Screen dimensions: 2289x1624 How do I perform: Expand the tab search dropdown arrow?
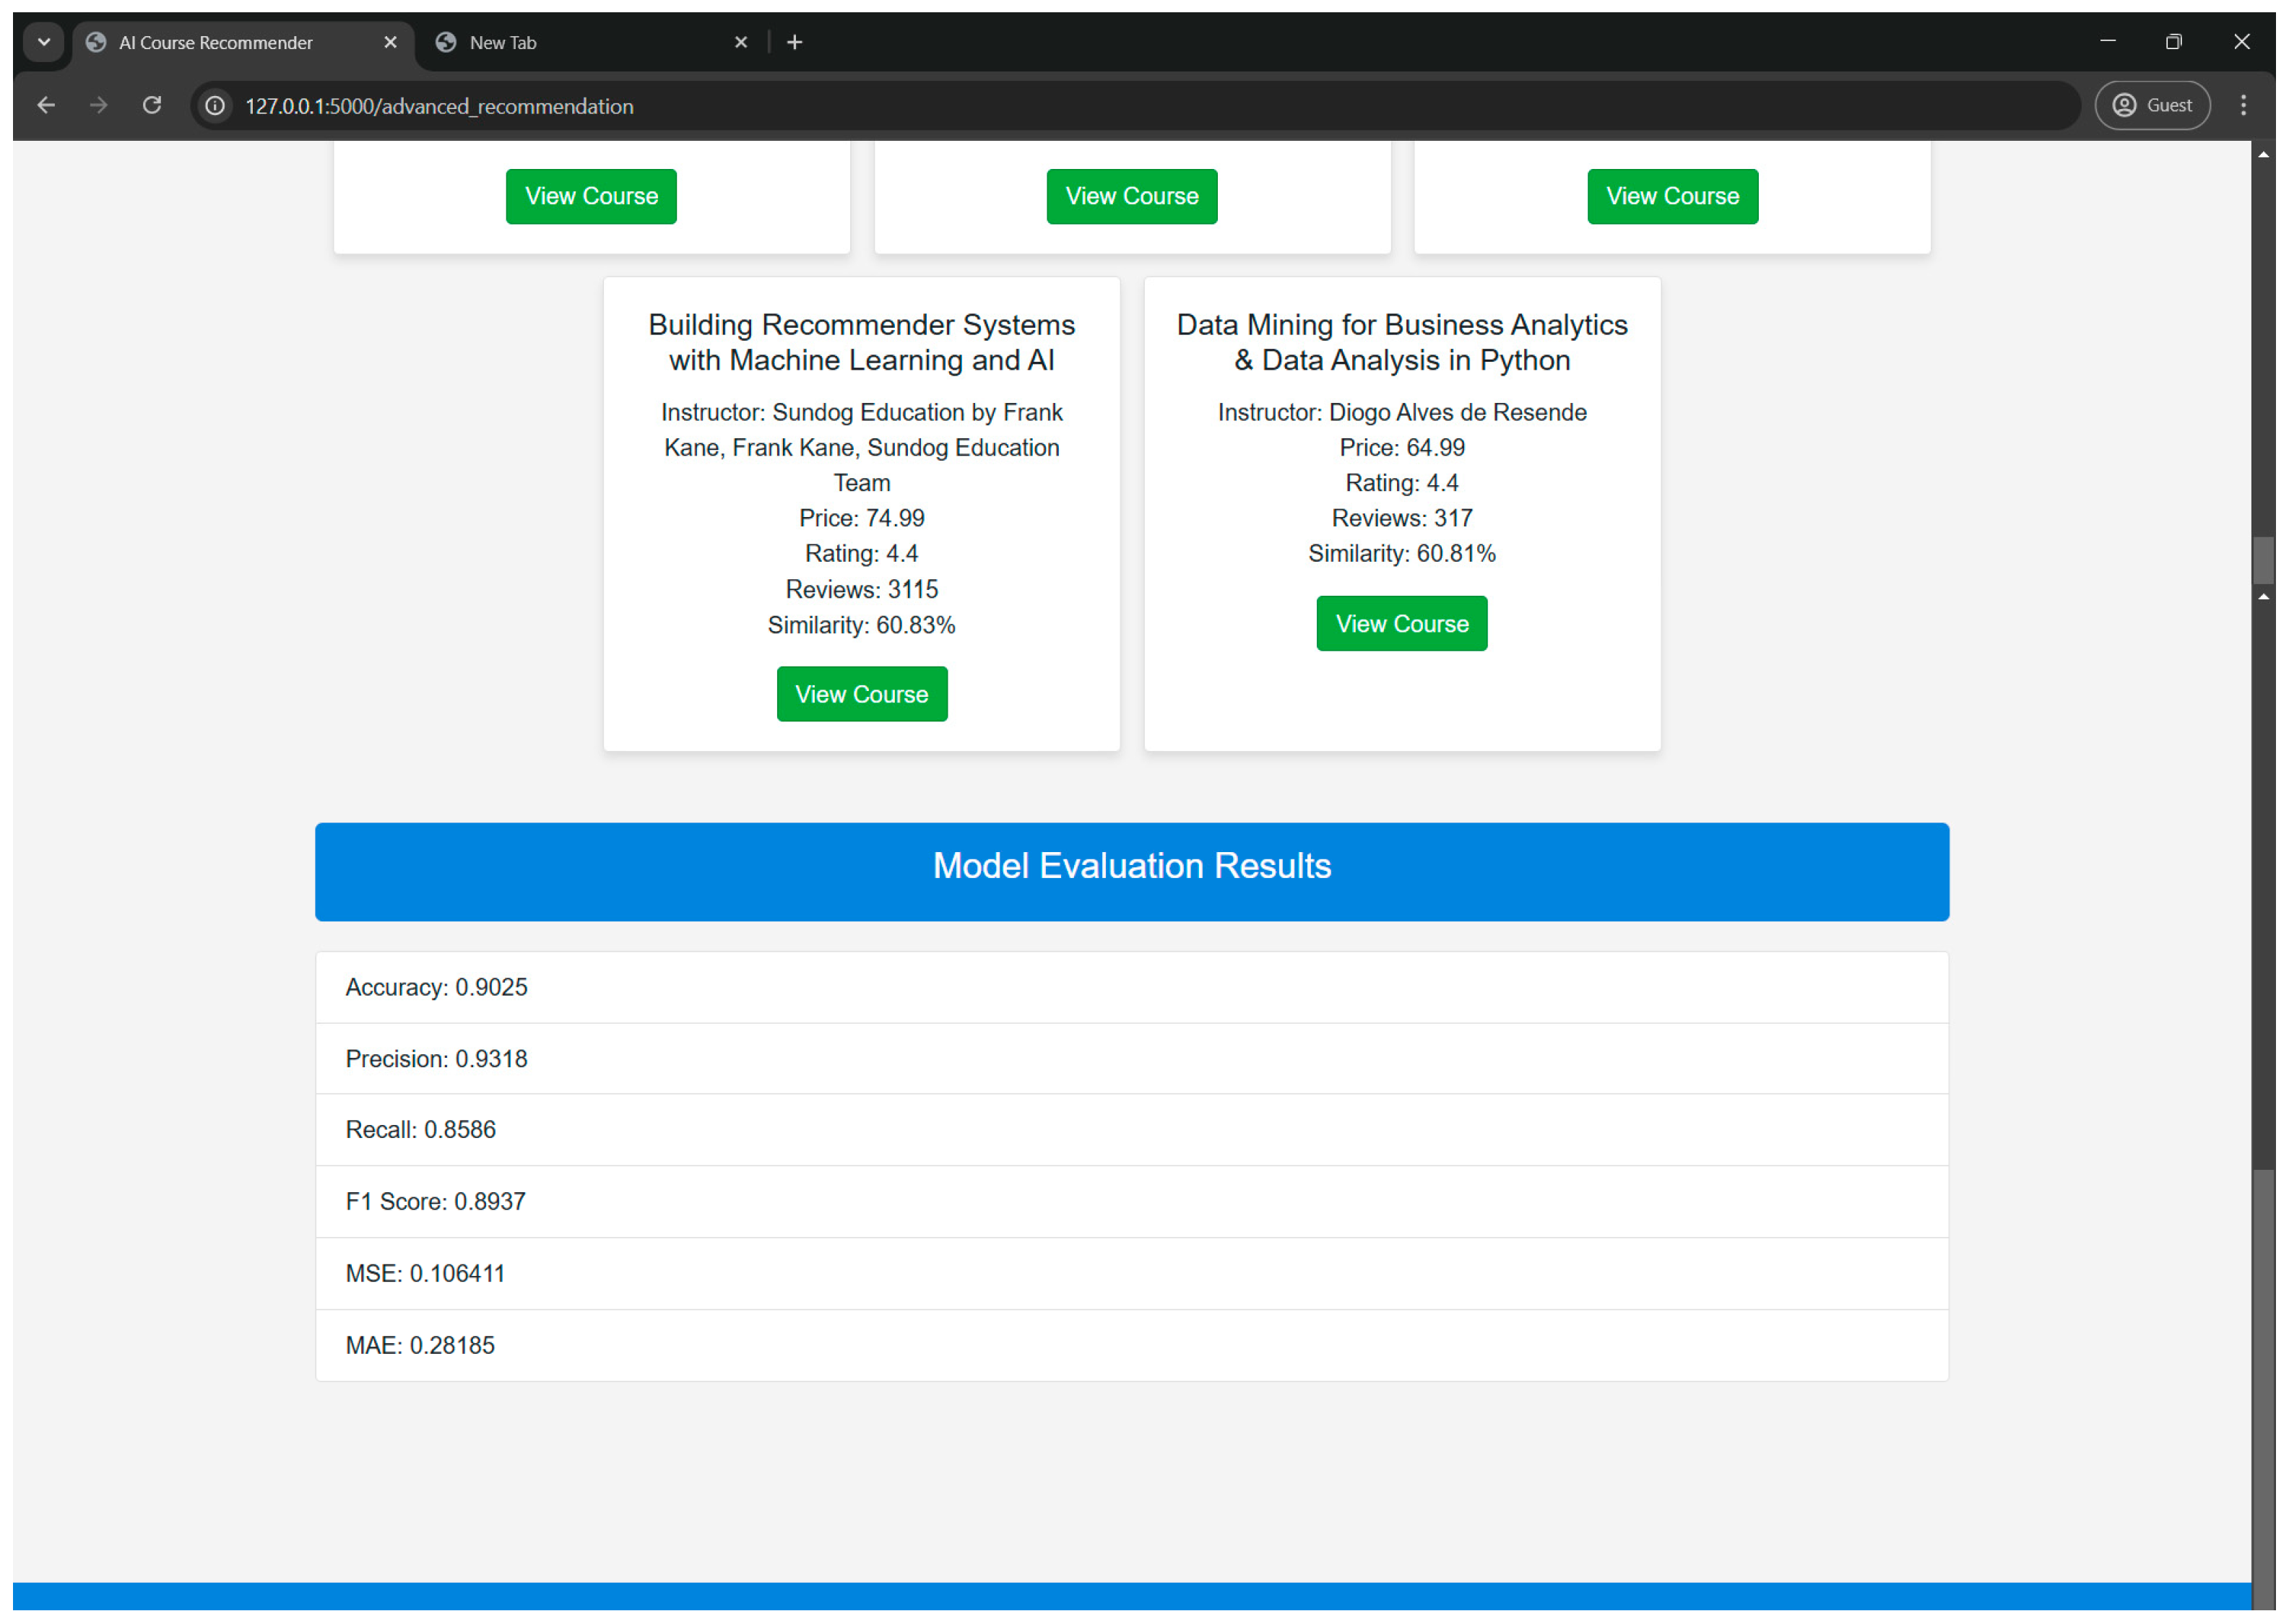[x=43, y=42]
